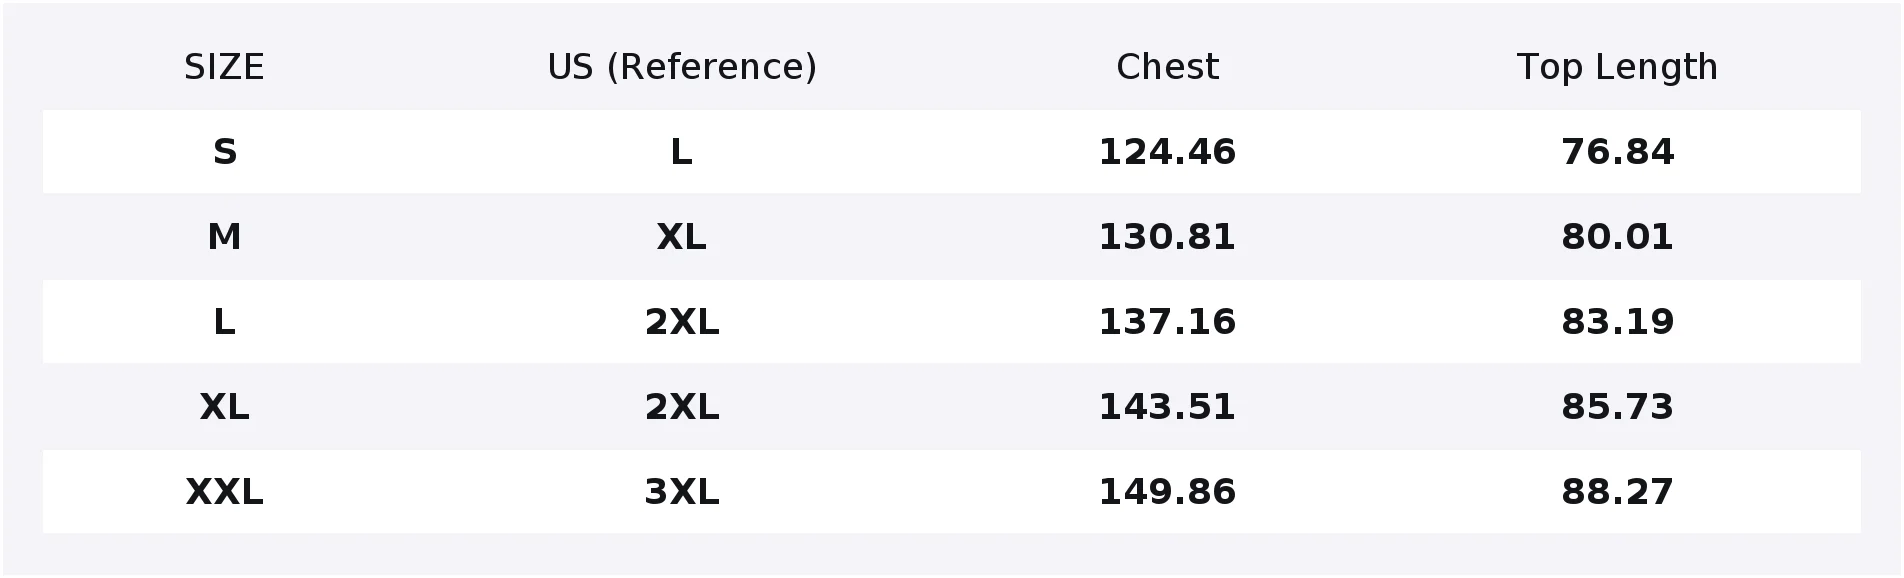Click the 143.51 chest value

coord(1167,407)
